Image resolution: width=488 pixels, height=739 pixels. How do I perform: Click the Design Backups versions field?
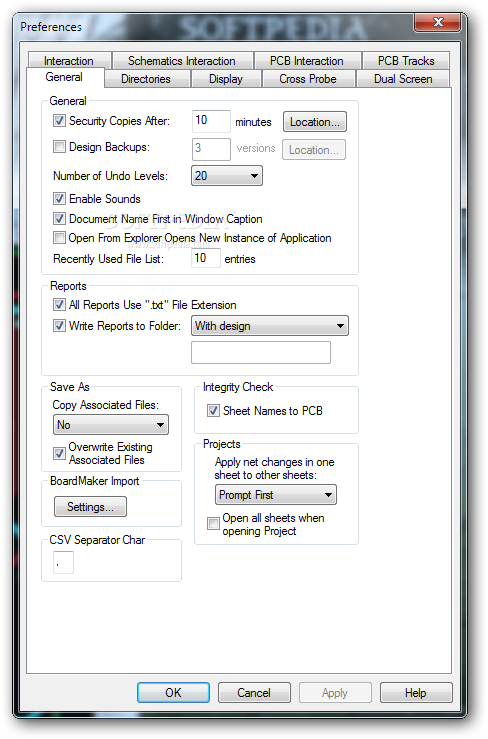tap(211, 149)
